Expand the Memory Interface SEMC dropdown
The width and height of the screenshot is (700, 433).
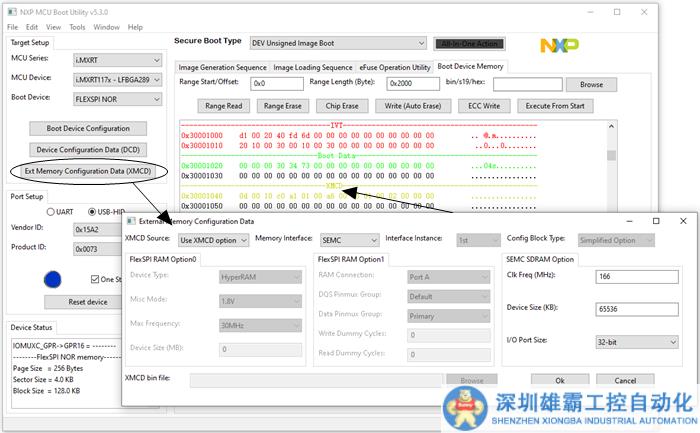tap(349, 240)
